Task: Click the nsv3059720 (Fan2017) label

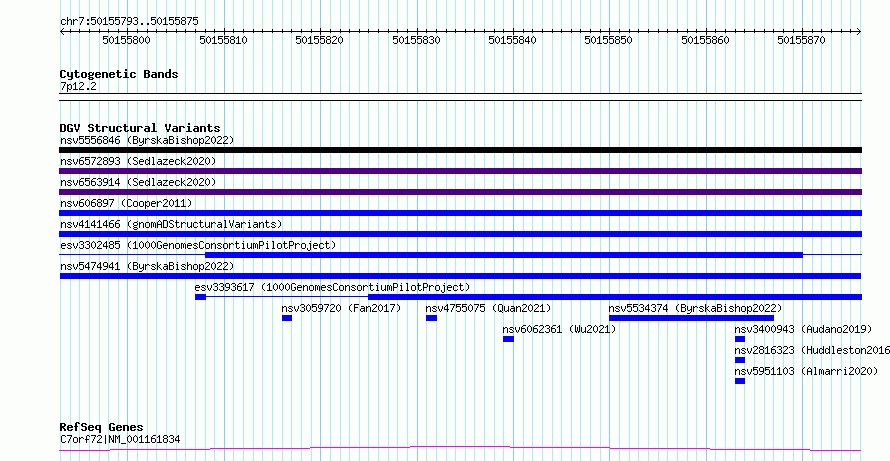Action: (342, 308)
